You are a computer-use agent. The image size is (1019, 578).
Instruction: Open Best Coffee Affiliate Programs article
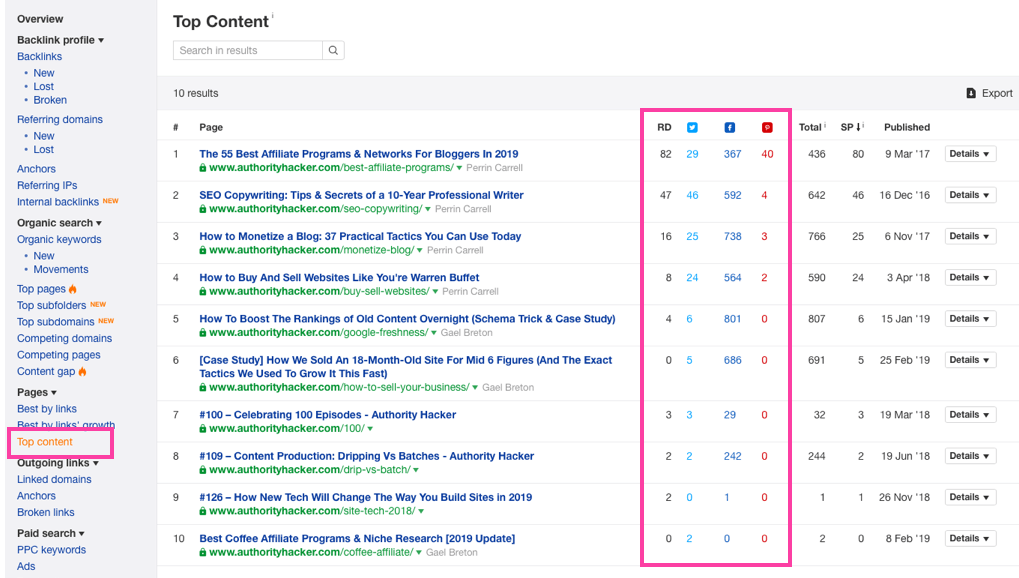point(357,538)
